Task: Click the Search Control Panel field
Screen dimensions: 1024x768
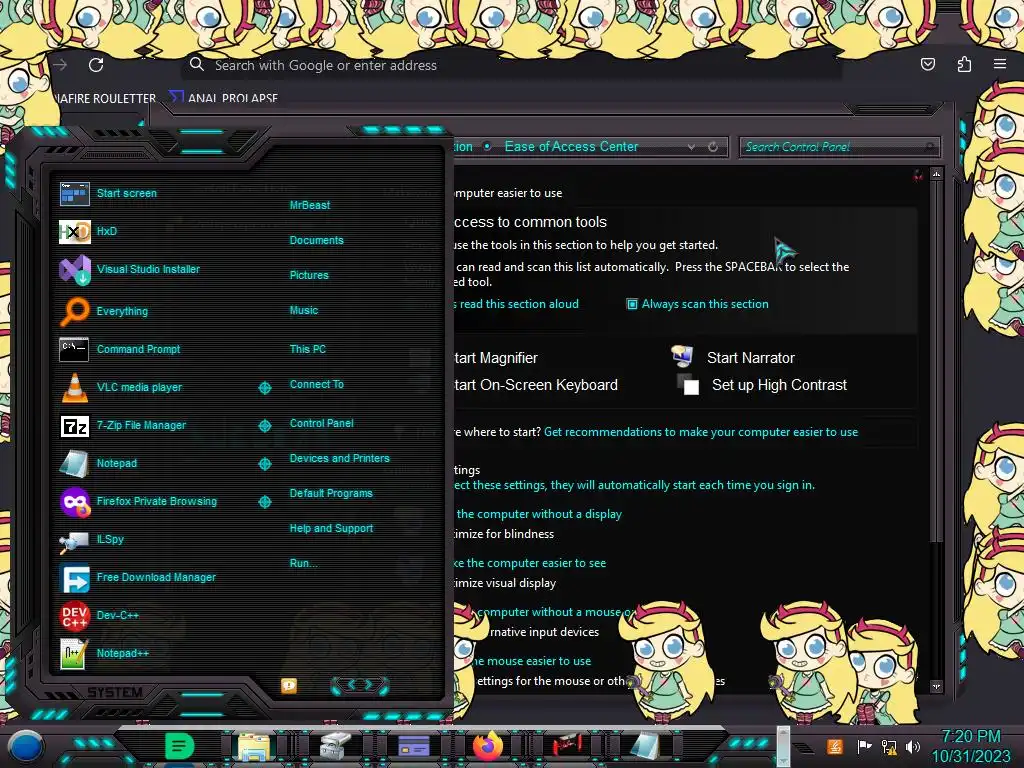Action: point(839,147)
